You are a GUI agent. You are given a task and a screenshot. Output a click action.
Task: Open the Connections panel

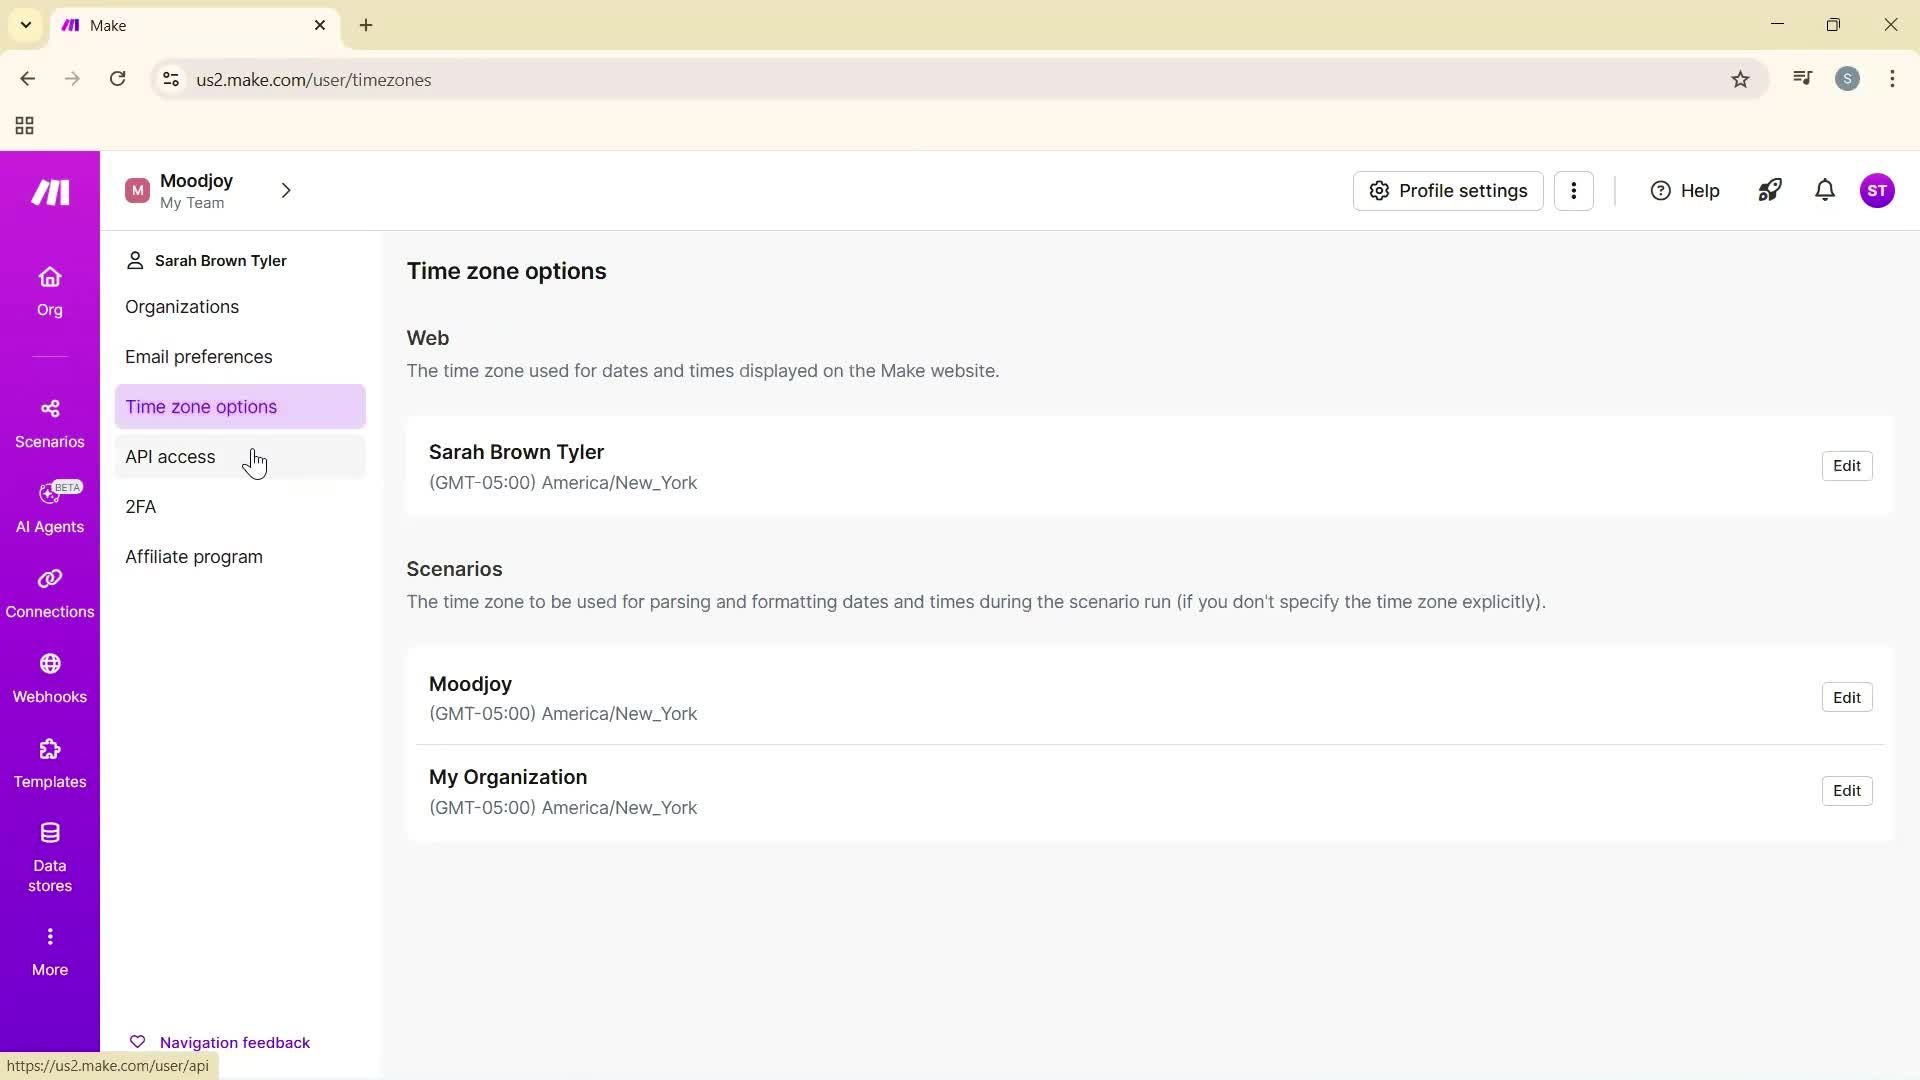point(49,592)
